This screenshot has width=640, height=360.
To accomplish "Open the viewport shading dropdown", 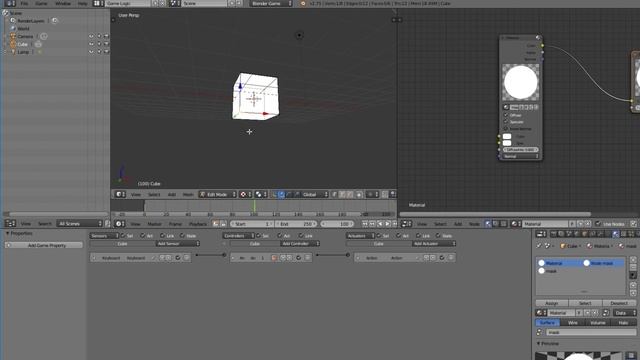I will (246, 194).
